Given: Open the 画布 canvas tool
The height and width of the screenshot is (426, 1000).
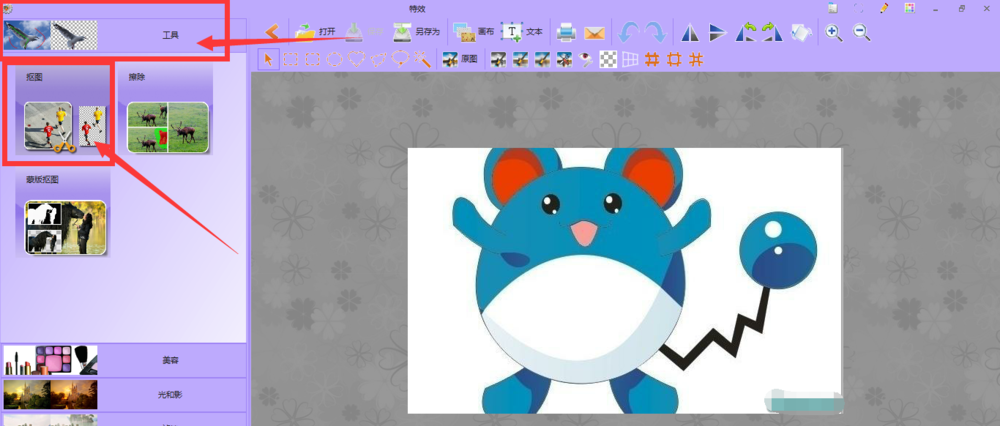Looking at the screenshot, I should [x=473, y=32].
